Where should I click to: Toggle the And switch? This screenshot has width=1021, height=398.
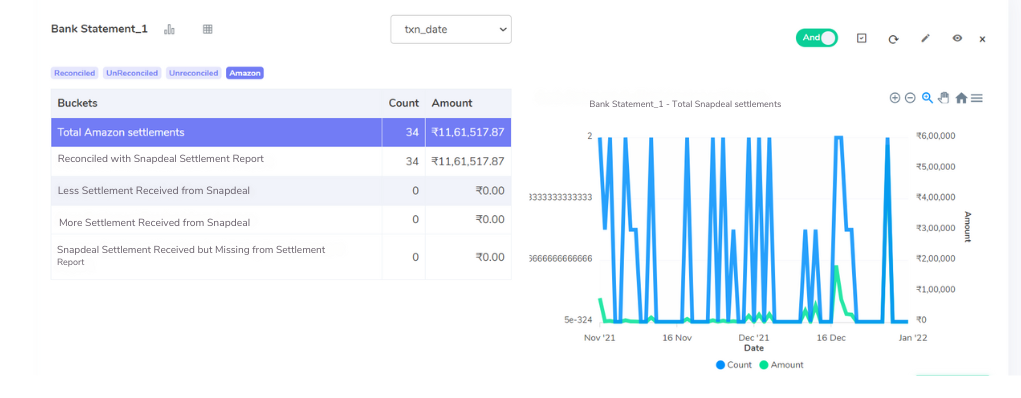click(817, 38)
